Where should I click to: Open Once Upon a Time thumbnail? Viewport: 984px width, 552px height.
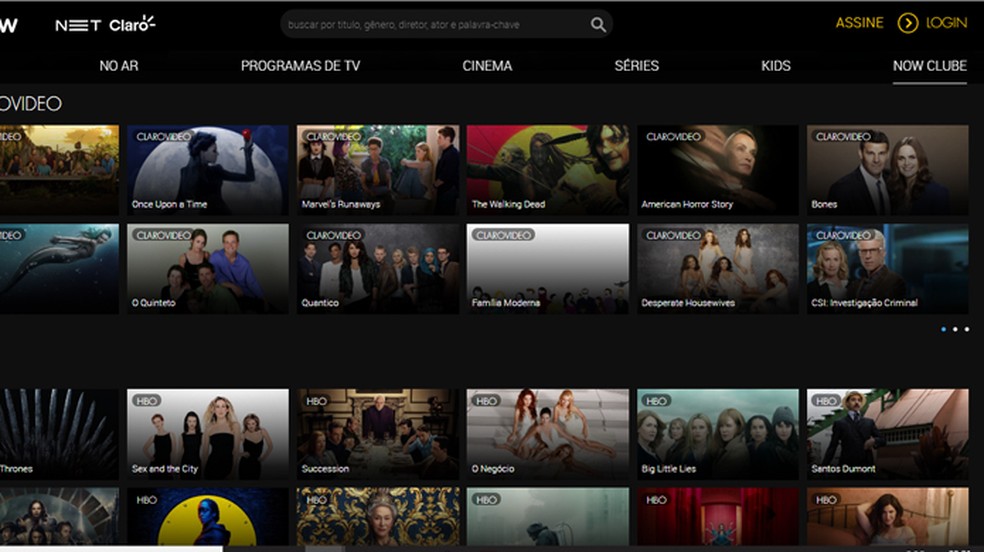pos(208,170)
